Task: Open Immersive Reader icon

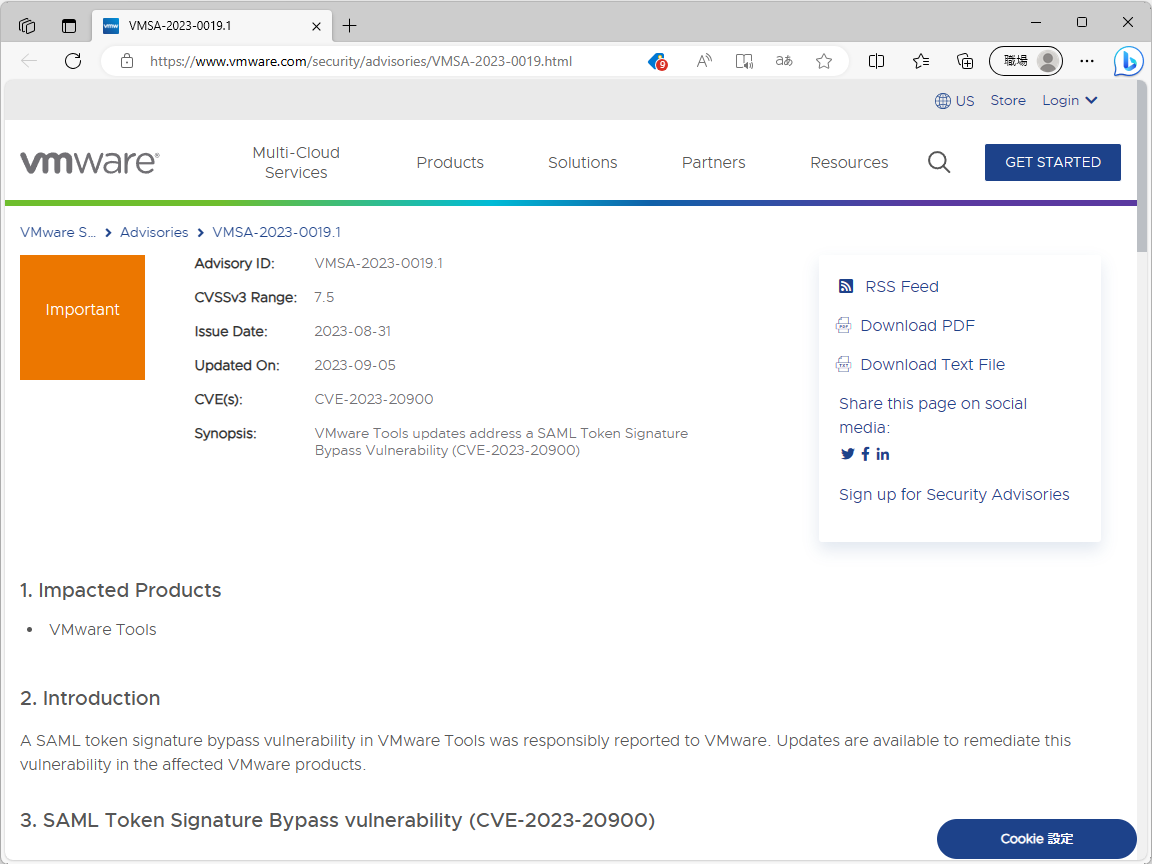Action: coord(744,61)
